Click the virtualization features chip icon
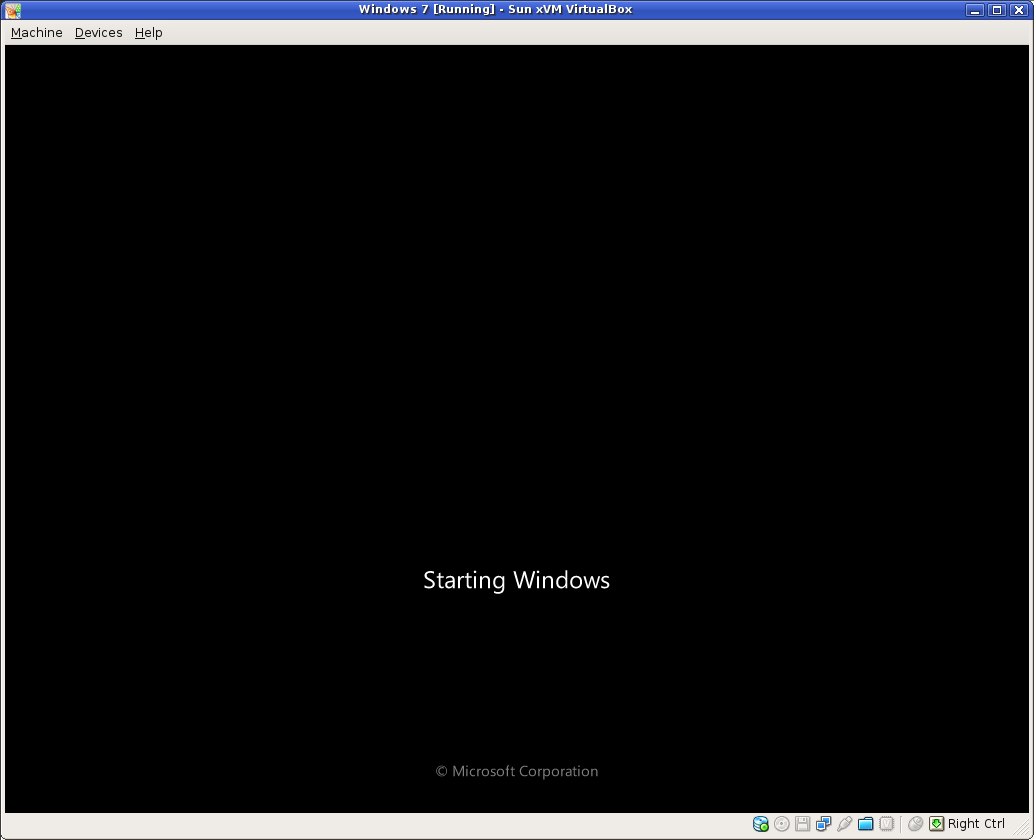This screenshot has height=840, width=1034. [887, 823]
